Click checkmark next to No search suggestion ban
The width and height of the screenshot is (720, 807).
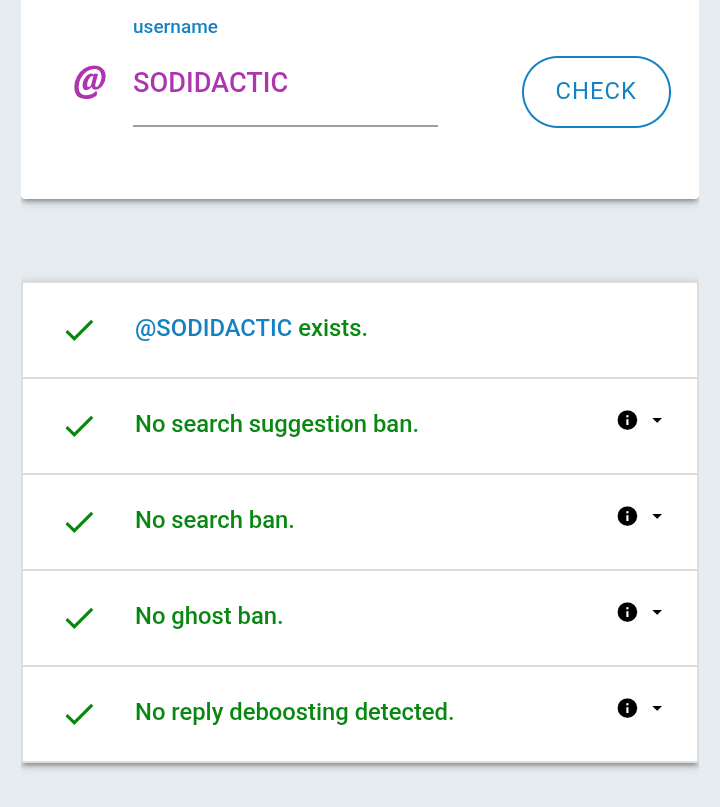tap(79, 426)
